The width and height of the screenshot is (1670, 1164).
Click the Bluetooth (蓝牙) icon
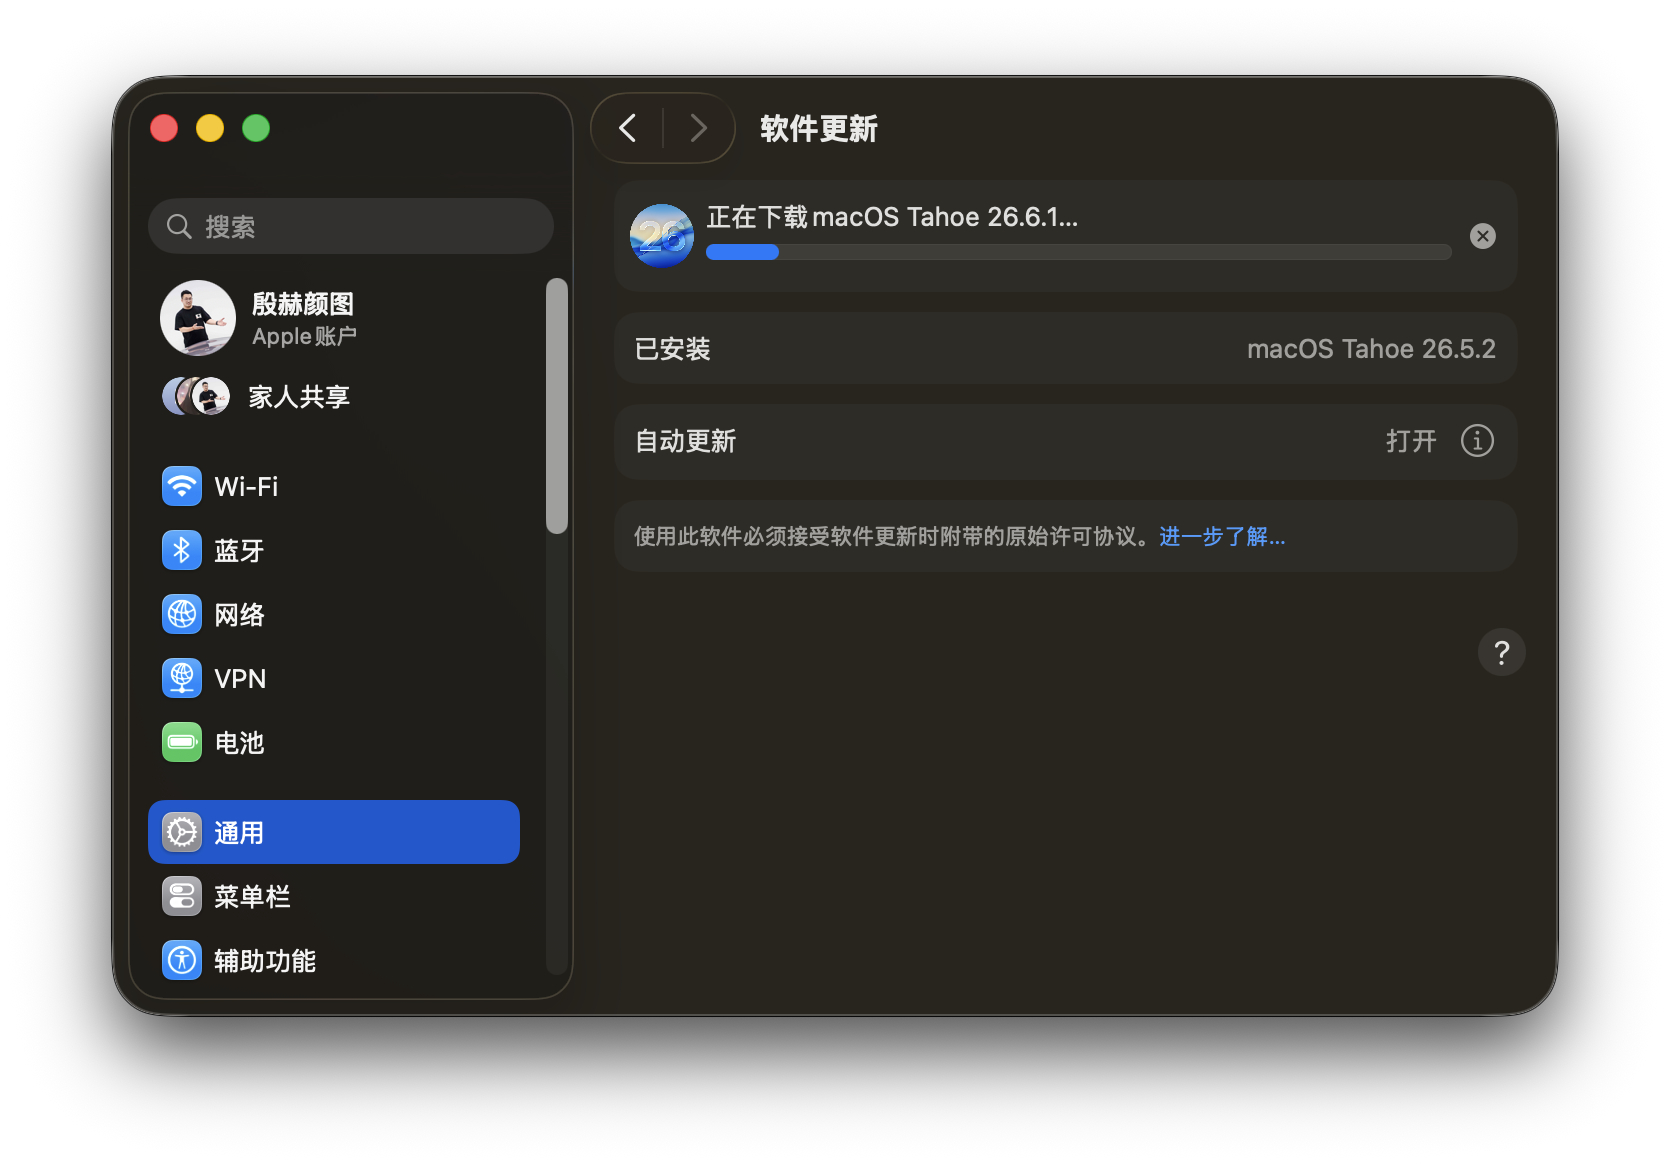coord(182,551)
